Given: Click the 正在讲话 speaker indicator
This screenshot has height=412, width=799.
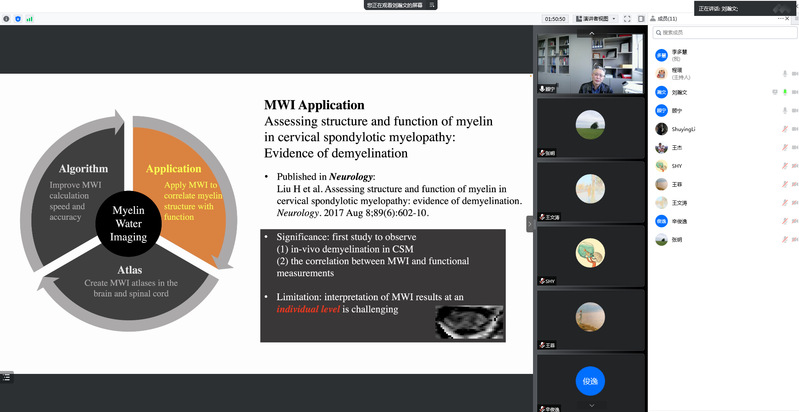Looking at the screenshot, I should pyautogui.click(x=720, y=8).
